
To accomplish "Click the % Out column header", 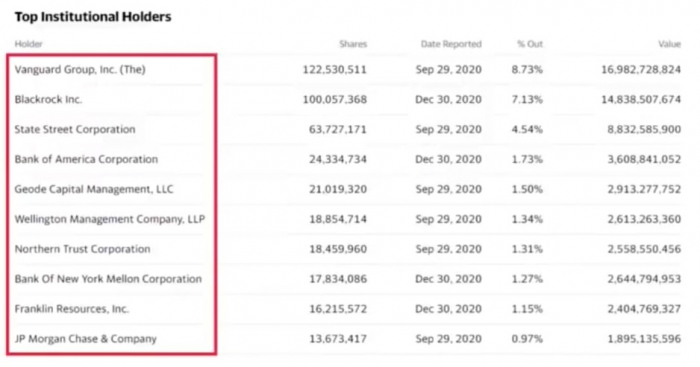I will click(530, 44).
